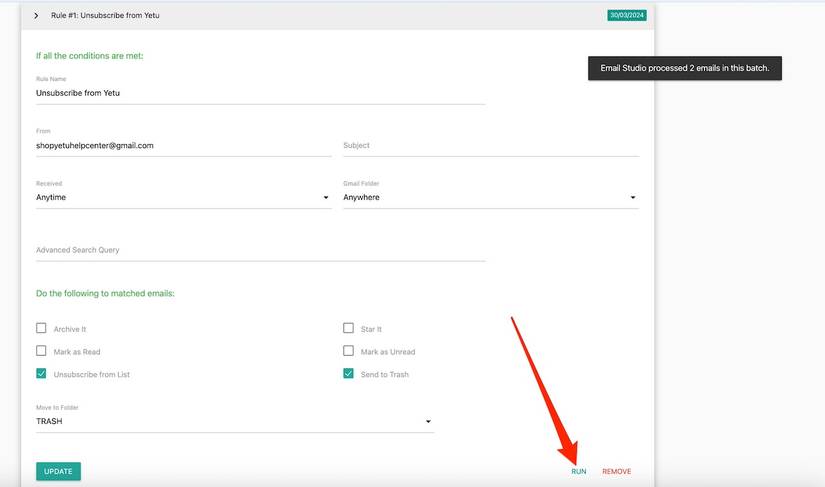Click the processed emails notification toast
The image size is (825, 487).
click(684, 68)
